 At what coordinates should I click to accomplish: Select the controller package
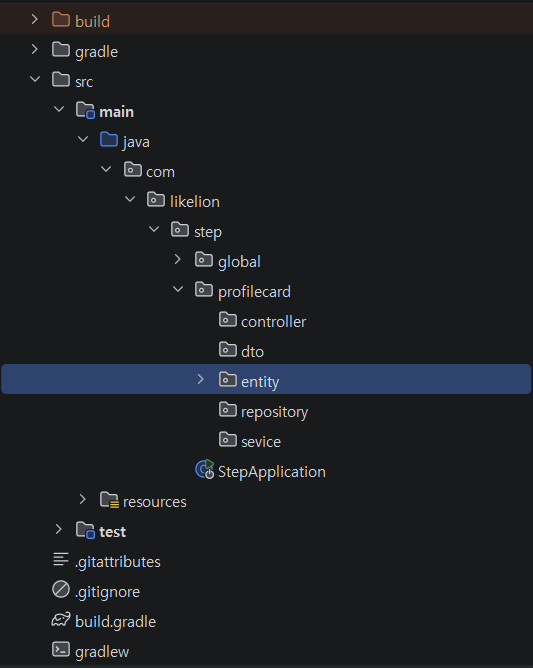pos(262,321)
